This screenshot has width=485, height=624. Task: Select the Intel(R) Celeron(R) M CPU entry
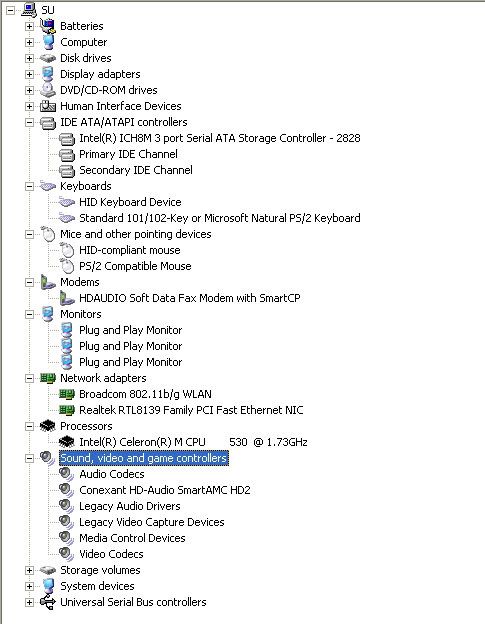tap(193, 442)
